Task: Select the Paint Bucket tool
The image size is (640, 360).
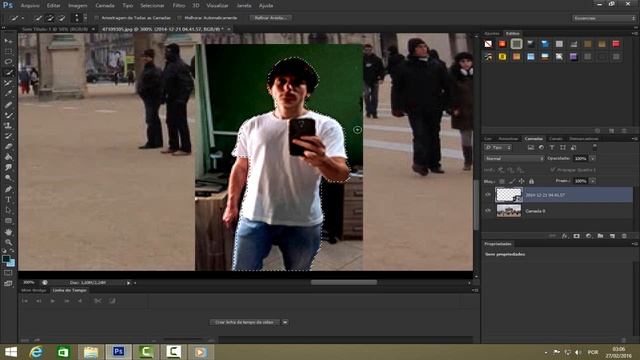Action: 8,157
